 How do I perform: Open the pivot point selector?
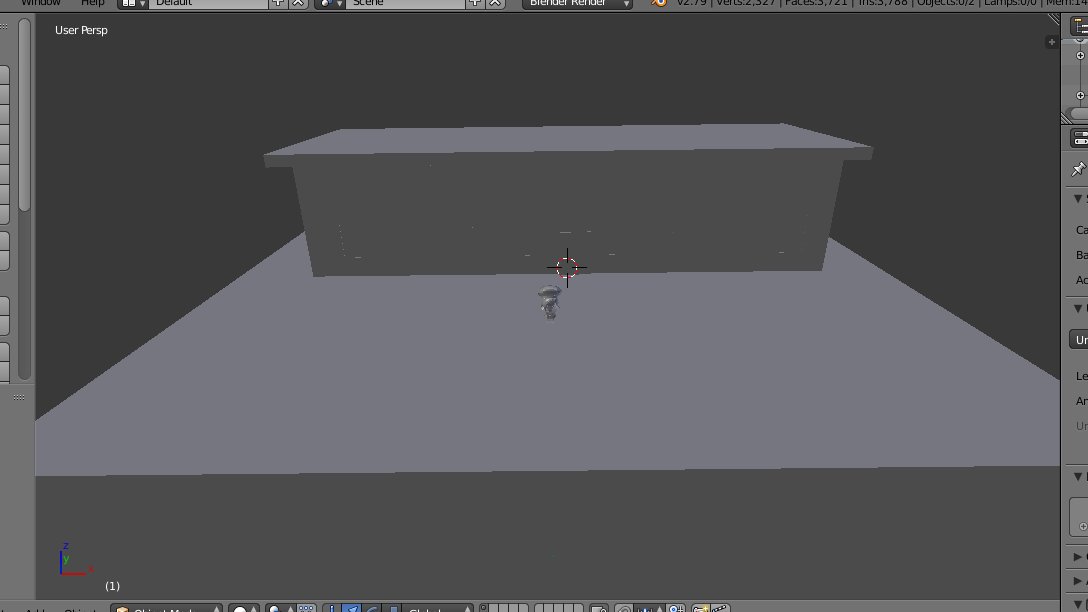point(282,609)
